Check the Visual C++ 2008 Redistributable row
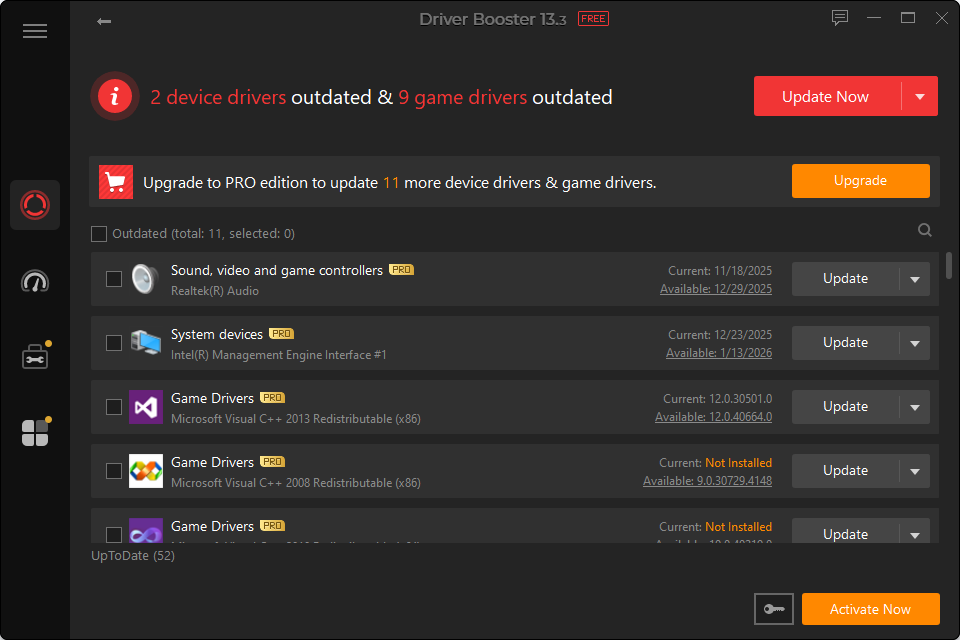 [114, 471]
